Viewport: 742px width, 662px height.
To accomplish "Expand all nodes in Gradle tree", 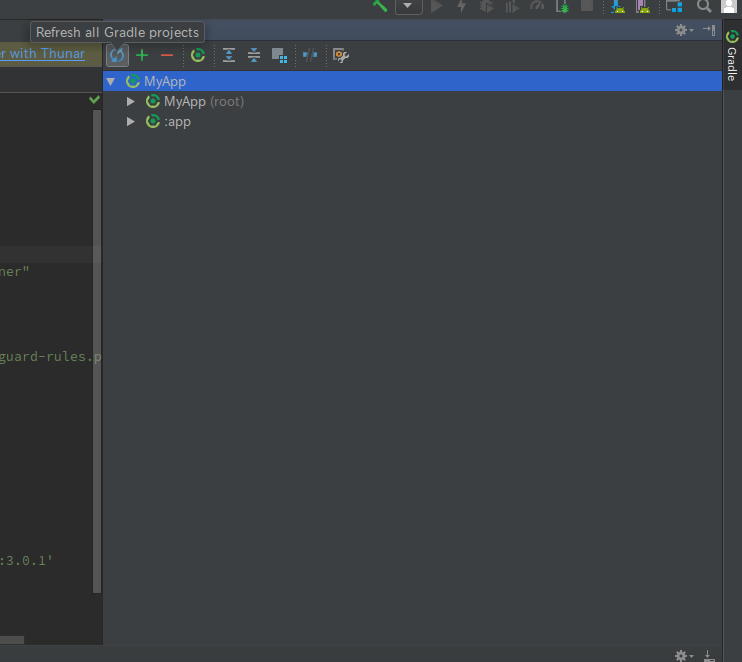I will tap(229, 55).
